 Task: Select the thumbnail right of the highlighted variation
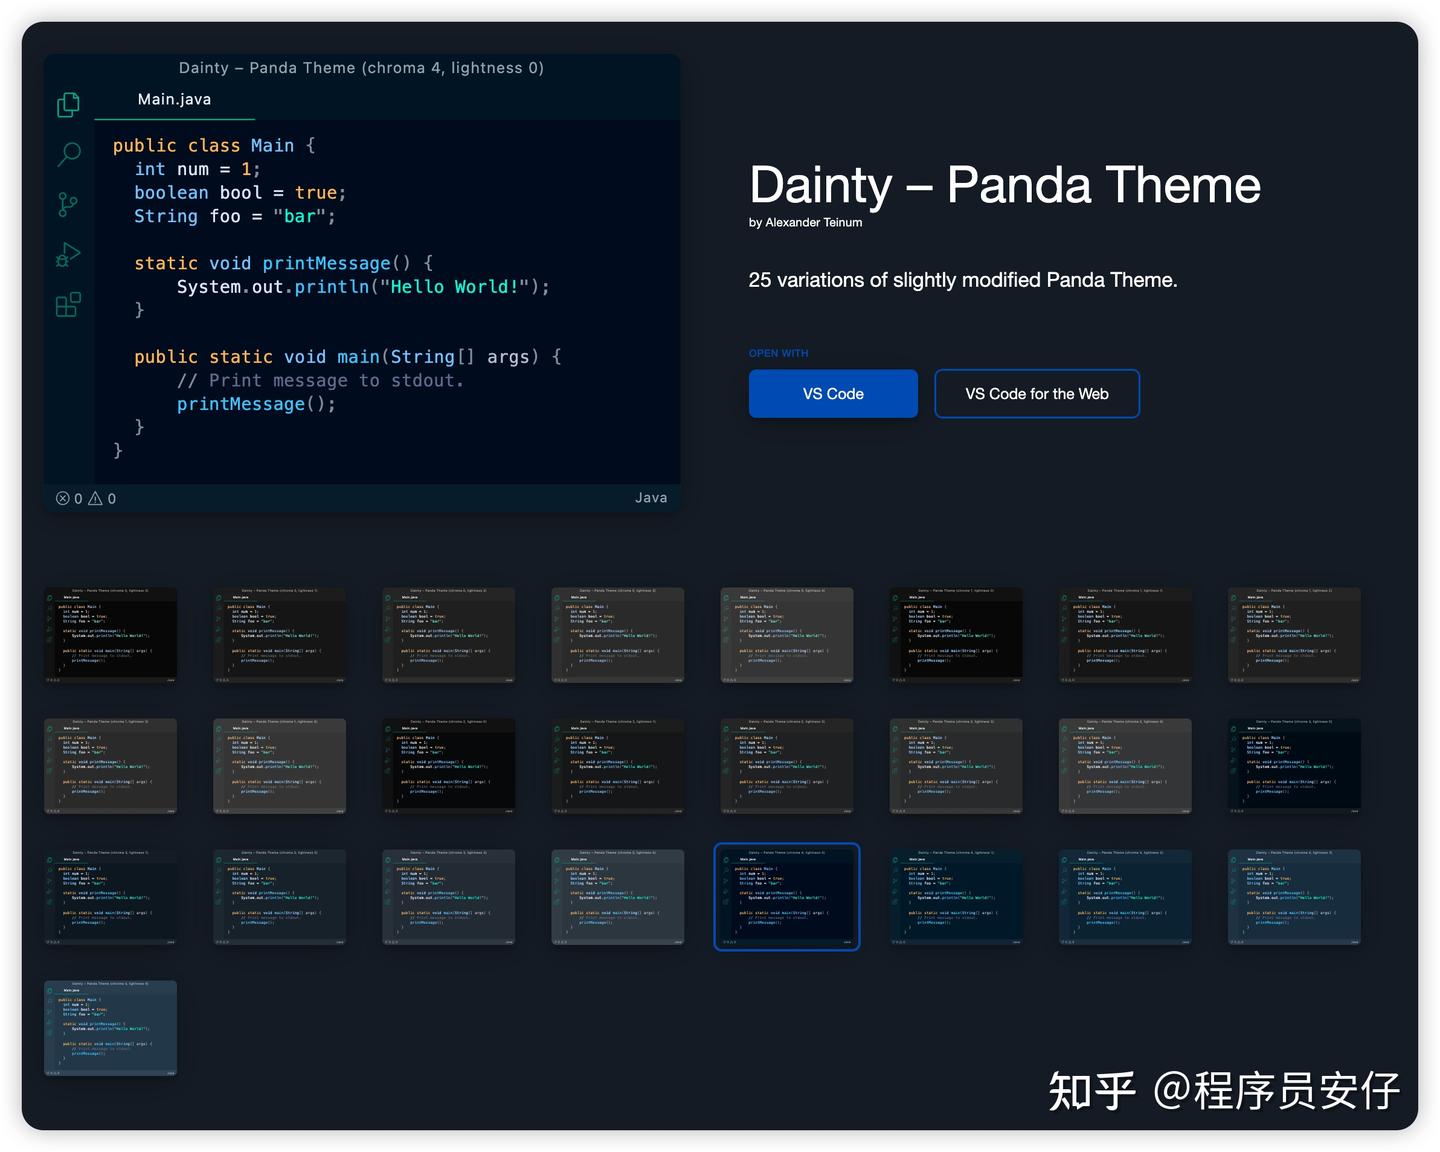coord(955,897)
